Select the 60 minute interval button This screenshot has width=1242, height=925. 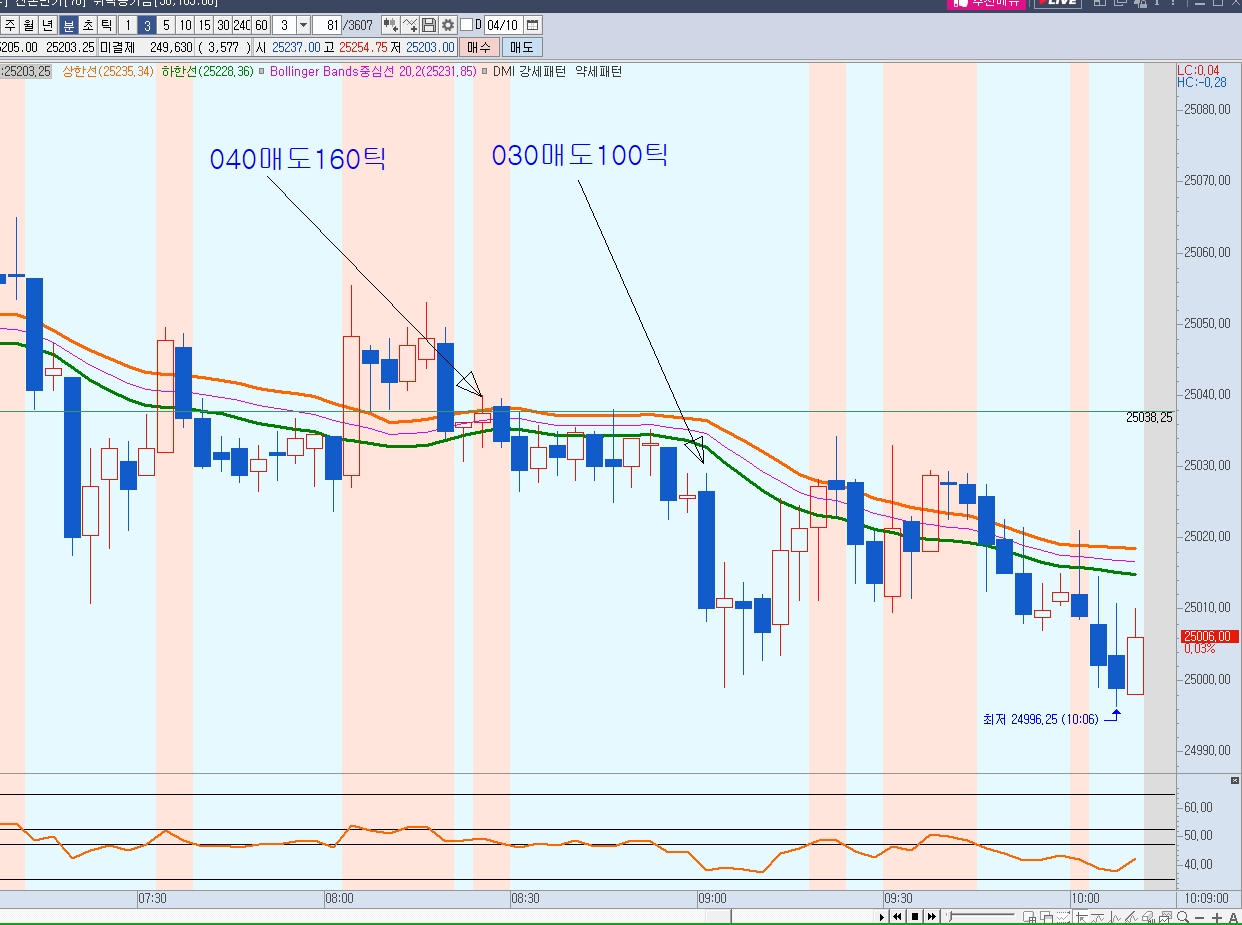[x=261, y=25]
